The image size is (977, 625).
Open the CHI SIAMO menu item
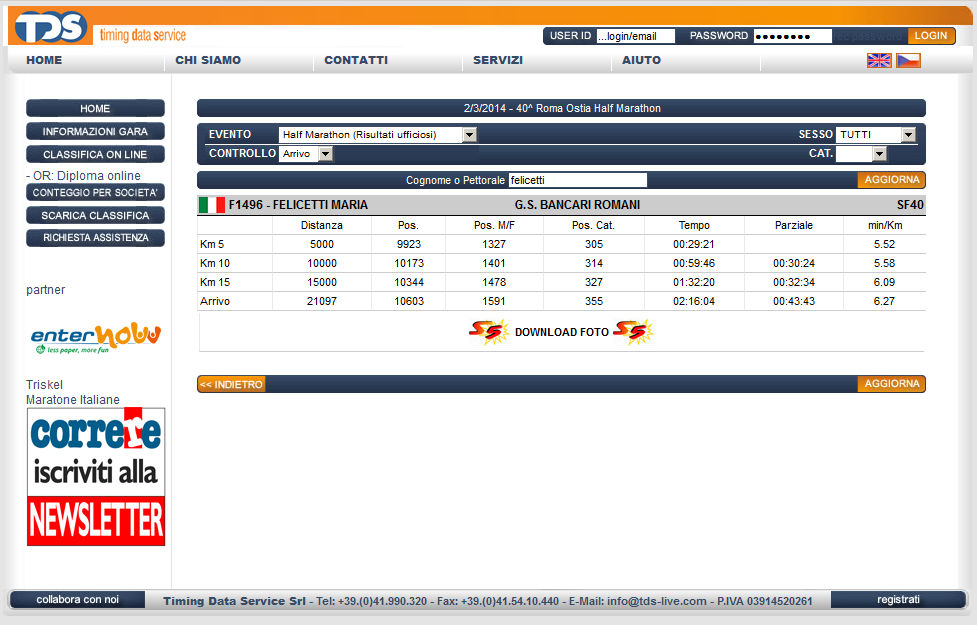[208, 60]
